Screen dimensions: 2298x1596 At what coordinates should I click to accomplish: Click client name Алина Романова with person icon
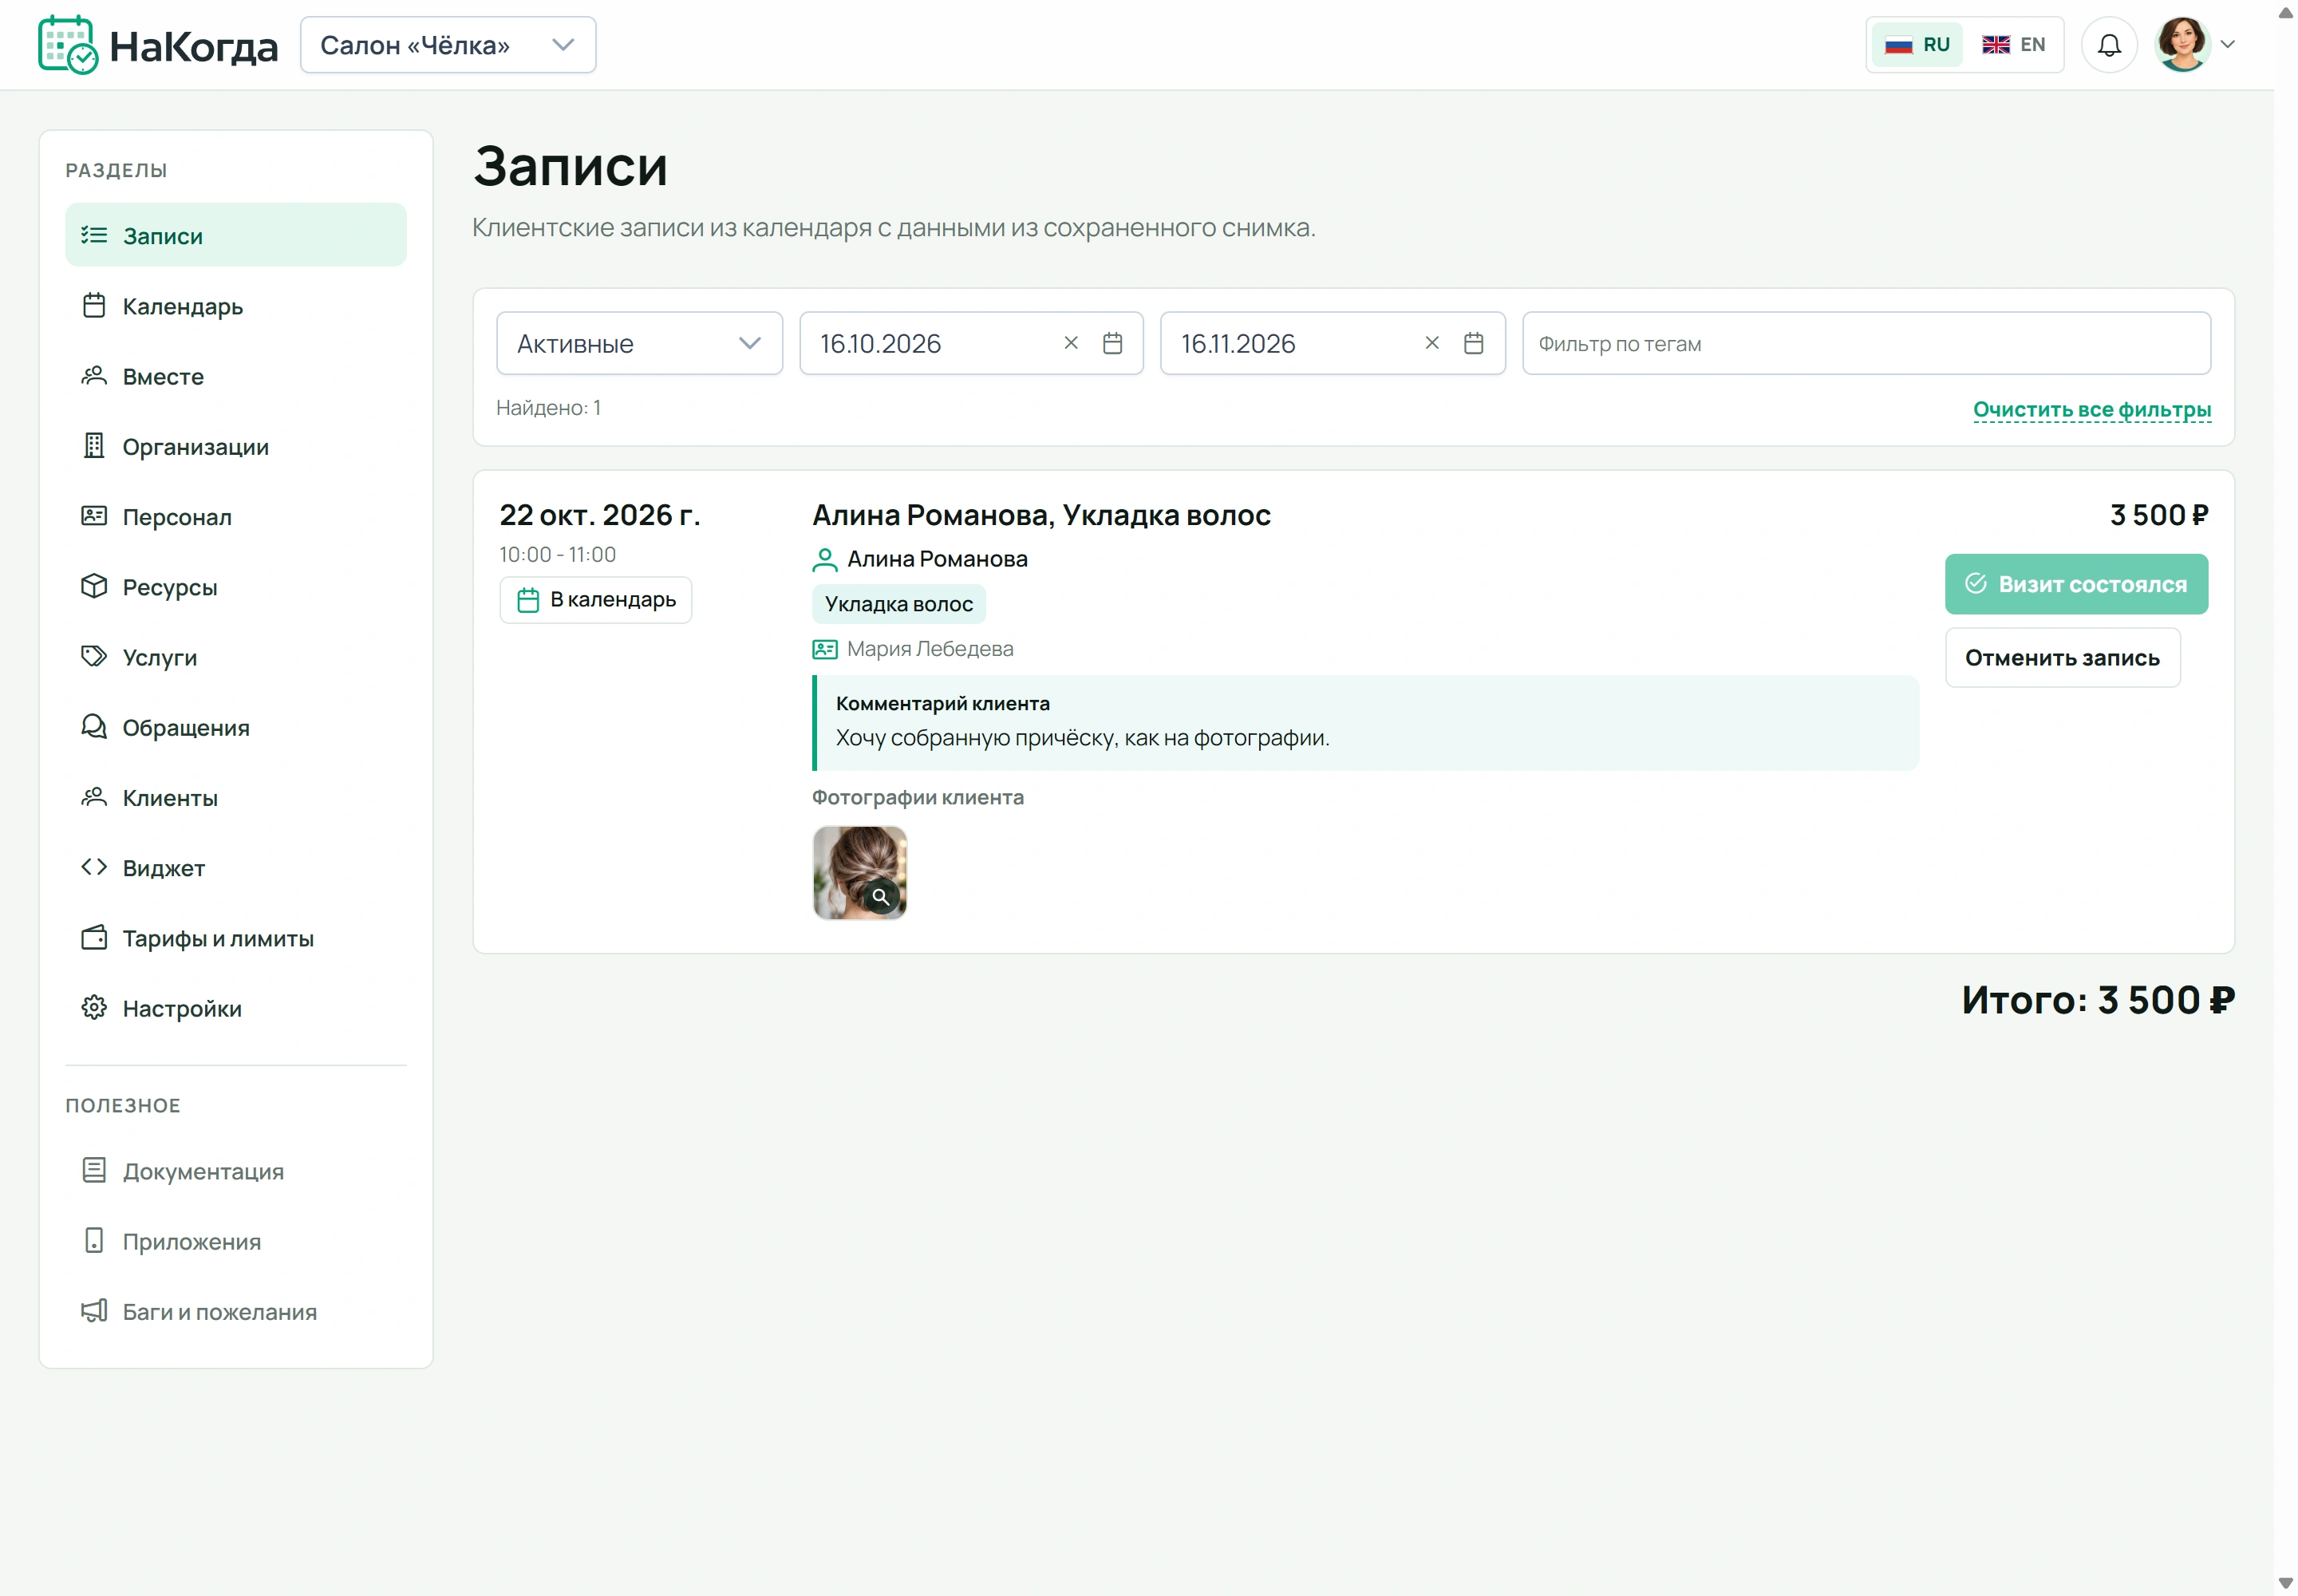tap(920, 559)
